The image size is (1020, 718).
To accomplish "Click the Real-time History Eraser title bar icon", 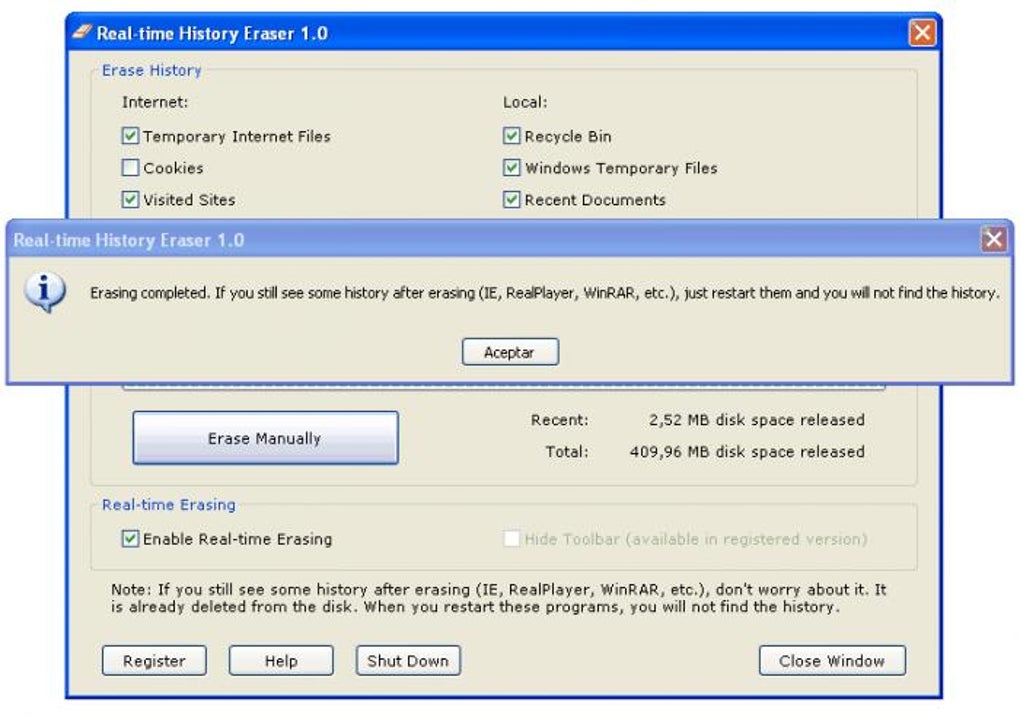I will [x=80, y=33].
